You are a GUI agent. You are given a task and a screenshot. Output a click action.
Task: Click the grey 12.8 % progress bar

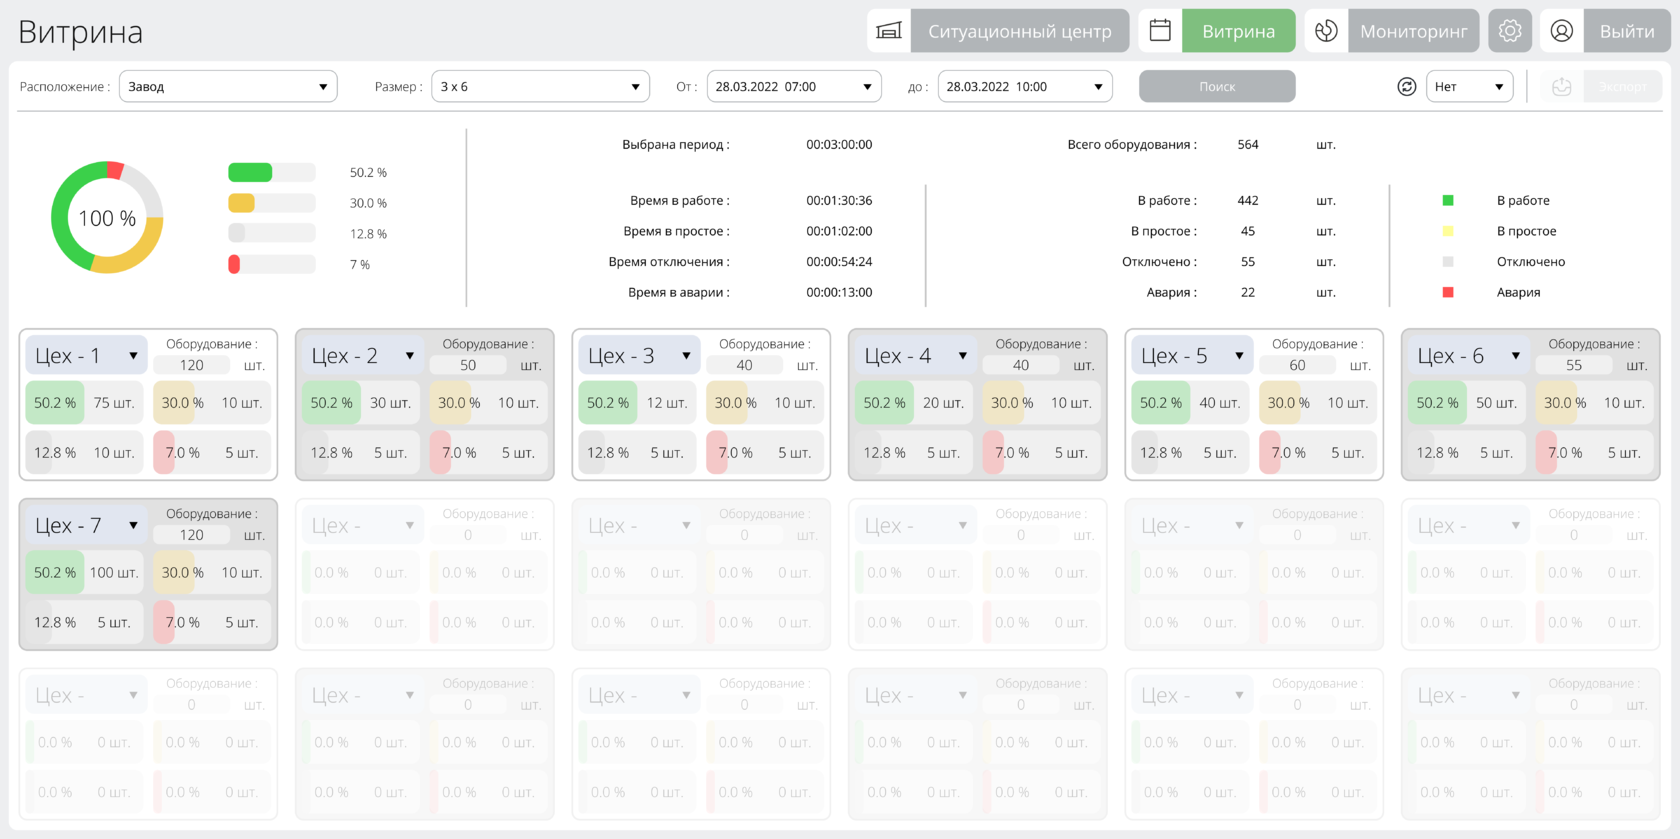click(x=272, y=234)
